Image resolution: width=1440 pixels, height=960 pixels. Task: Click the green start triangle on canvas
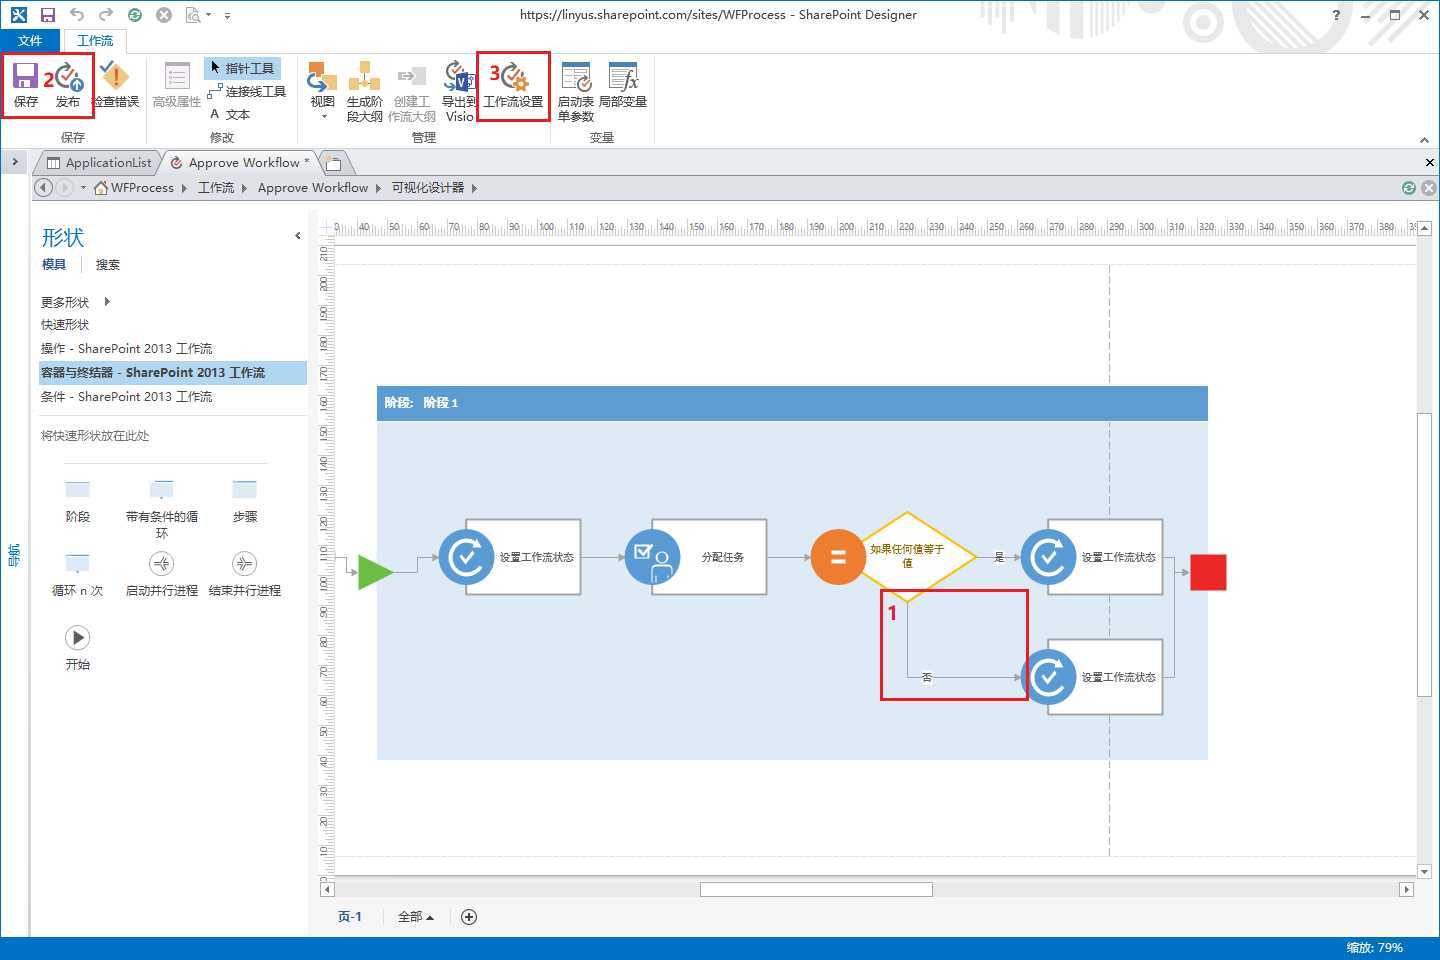coord(374,572)
